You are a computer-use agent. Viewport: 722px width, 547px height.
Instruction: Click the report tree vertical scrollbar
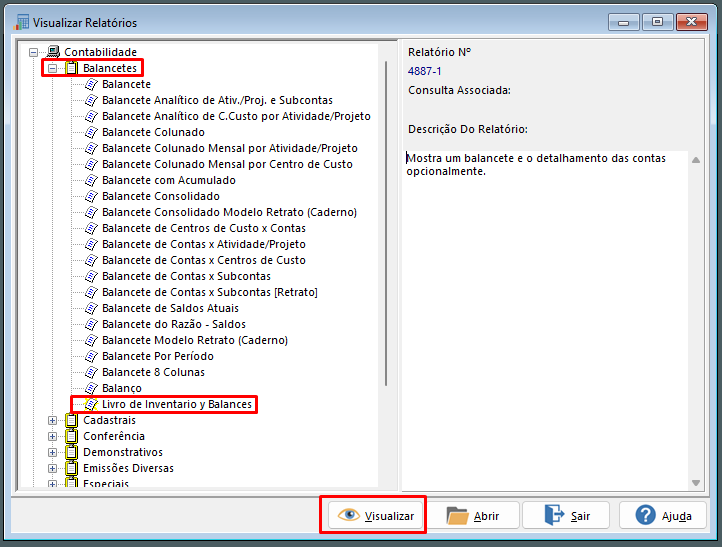point(386,224)
